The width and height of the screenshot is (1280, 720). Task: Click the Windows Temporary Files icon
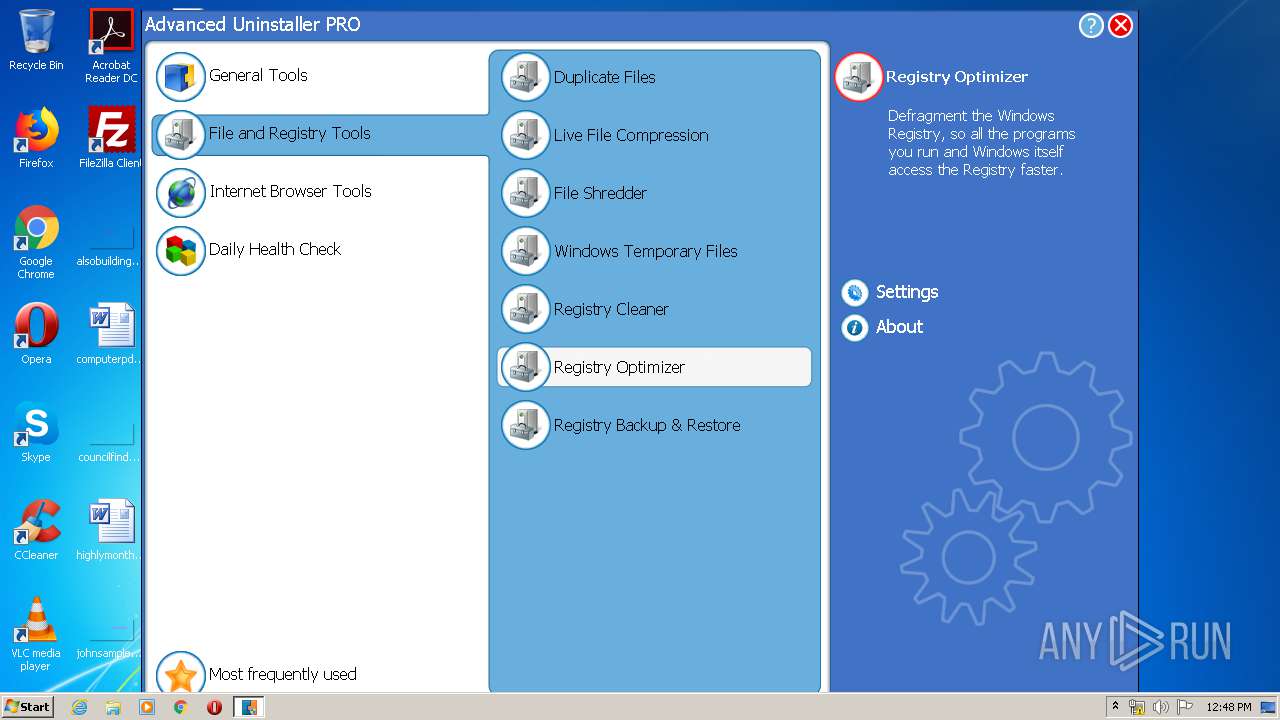[x=525, y=251]
